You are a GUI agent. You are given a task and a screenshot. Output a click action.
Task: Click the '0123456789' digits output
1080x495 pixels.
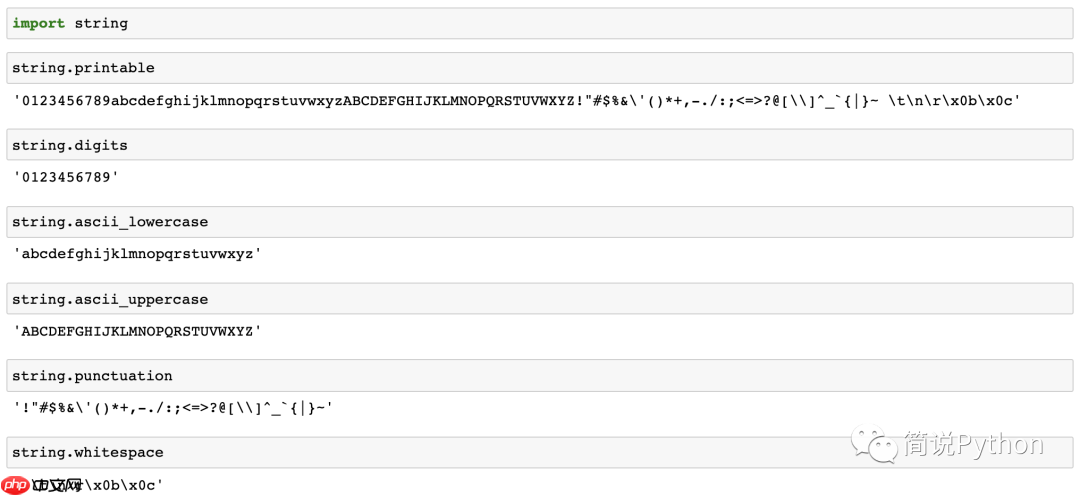pyautogui.click(x=66, y=178)
